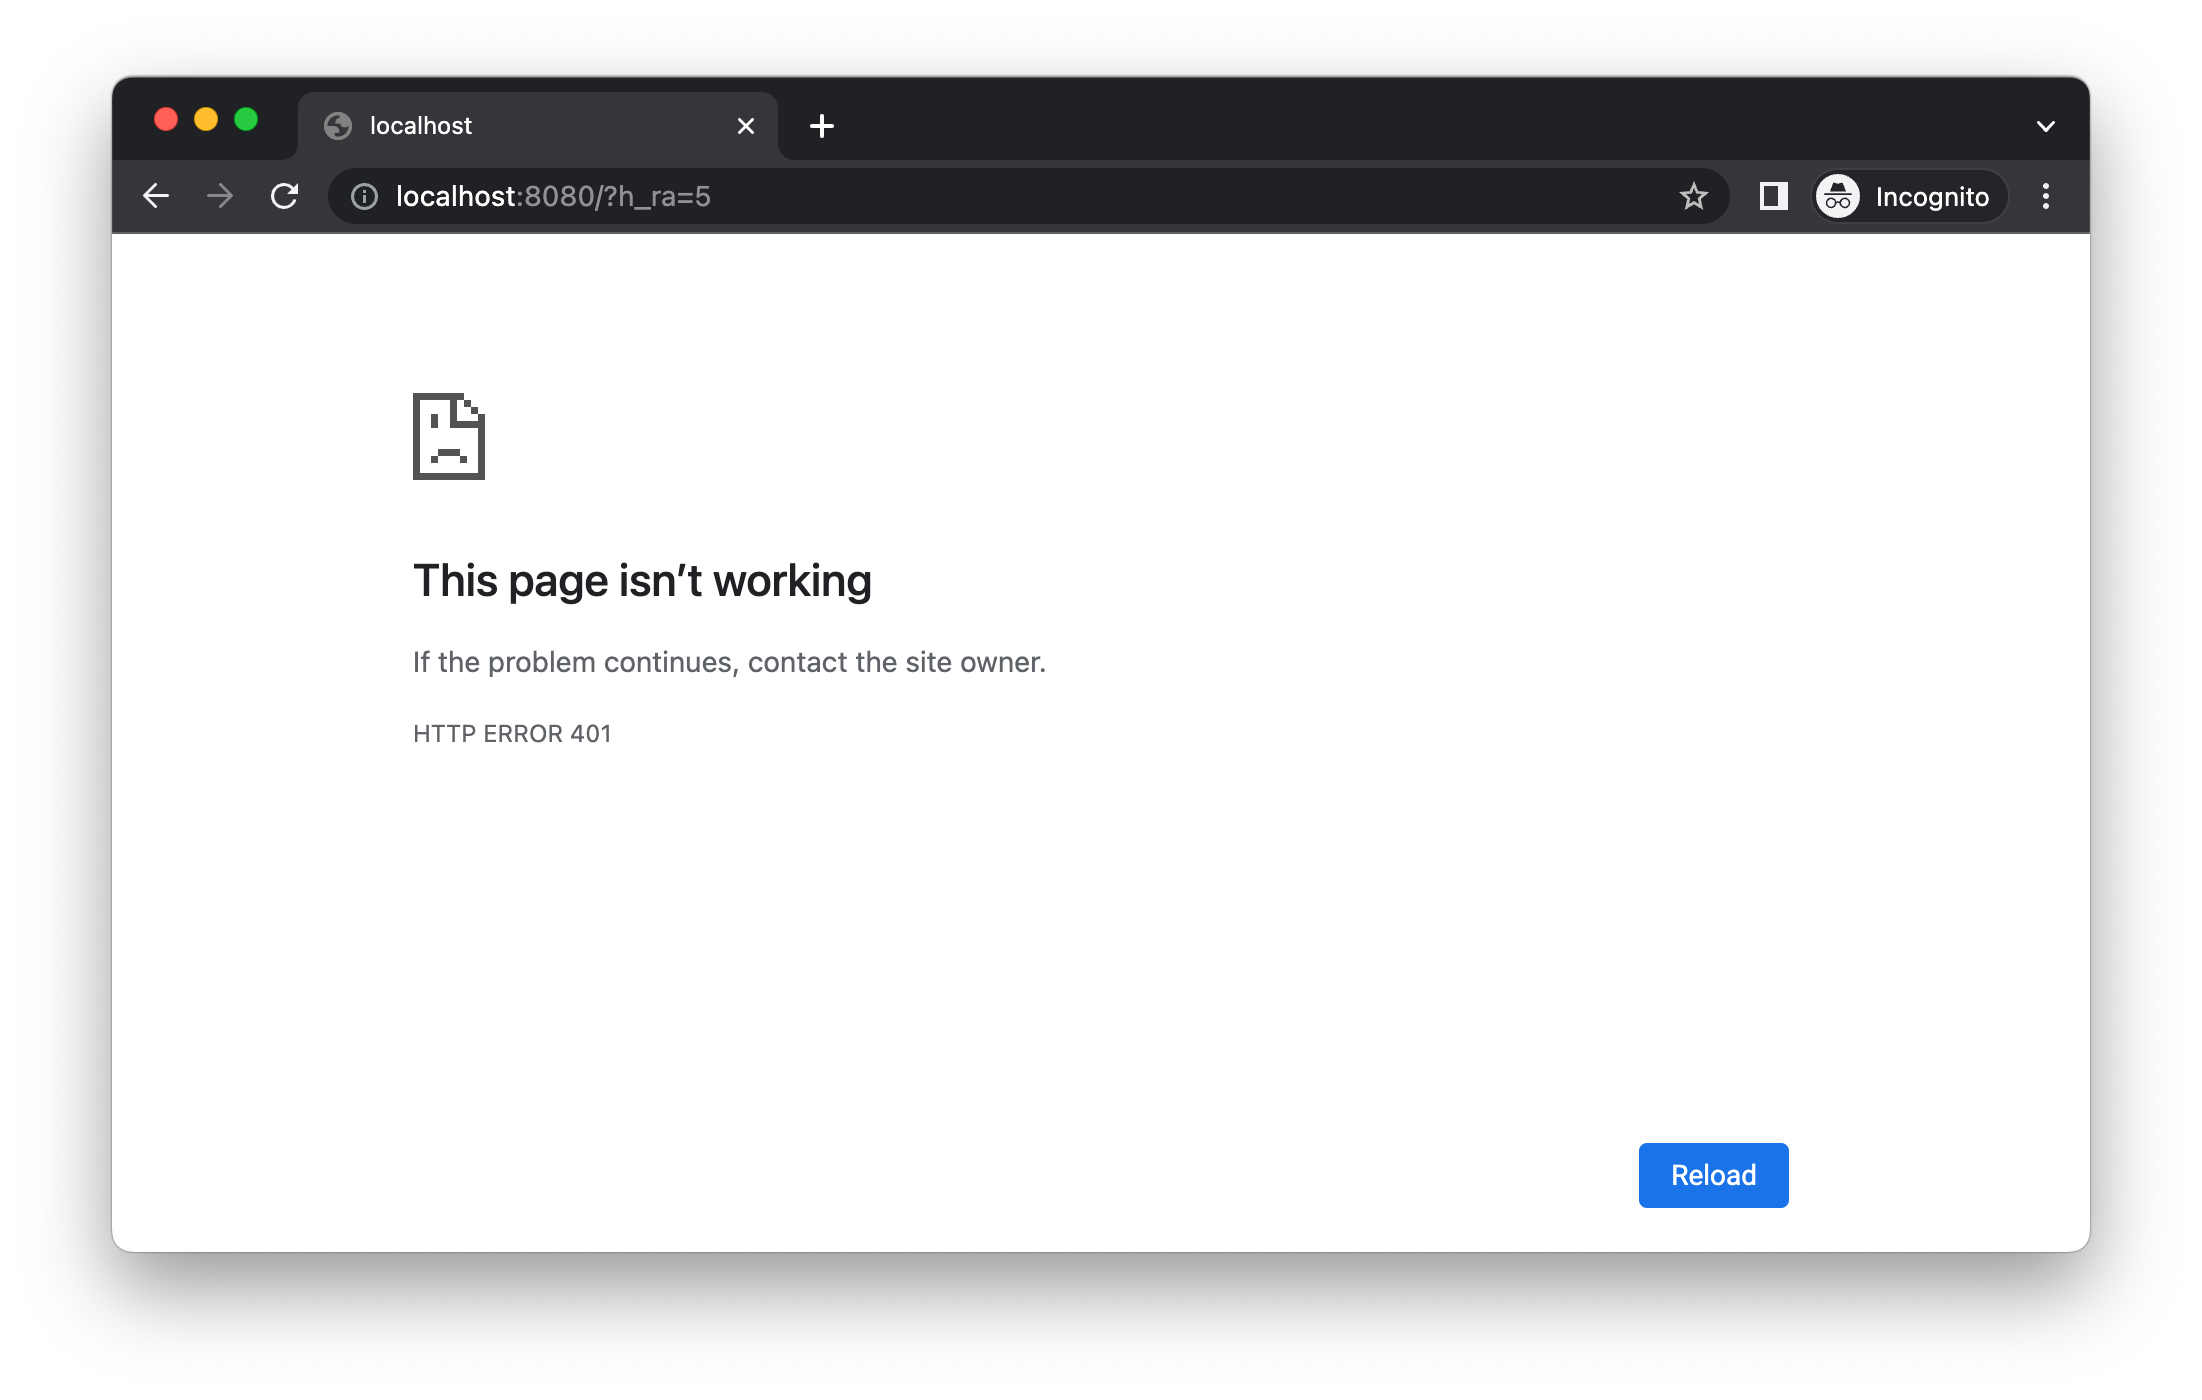2202x1400 pixels.
Task: Open the side panel icon
Action: 1773,196
